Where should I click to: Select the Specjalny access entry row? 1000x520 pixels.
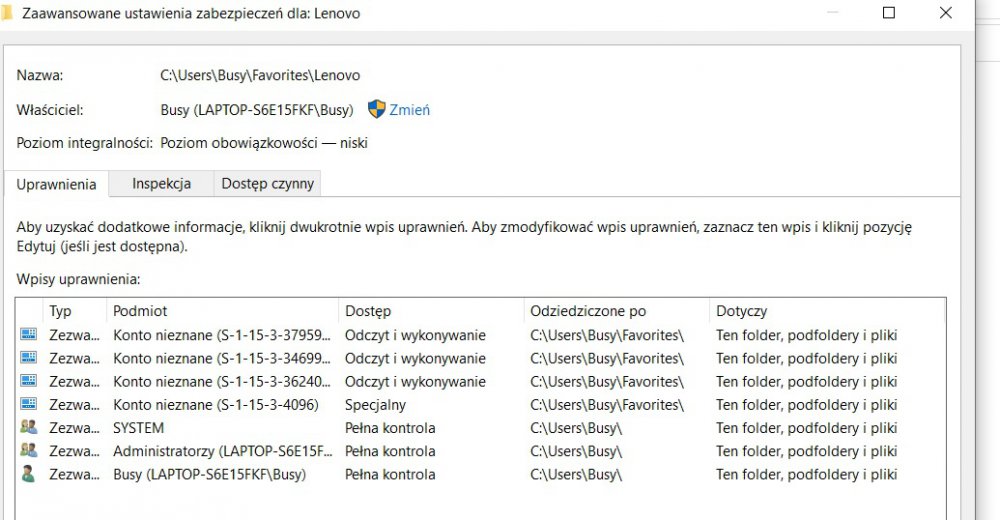(375, 404)
